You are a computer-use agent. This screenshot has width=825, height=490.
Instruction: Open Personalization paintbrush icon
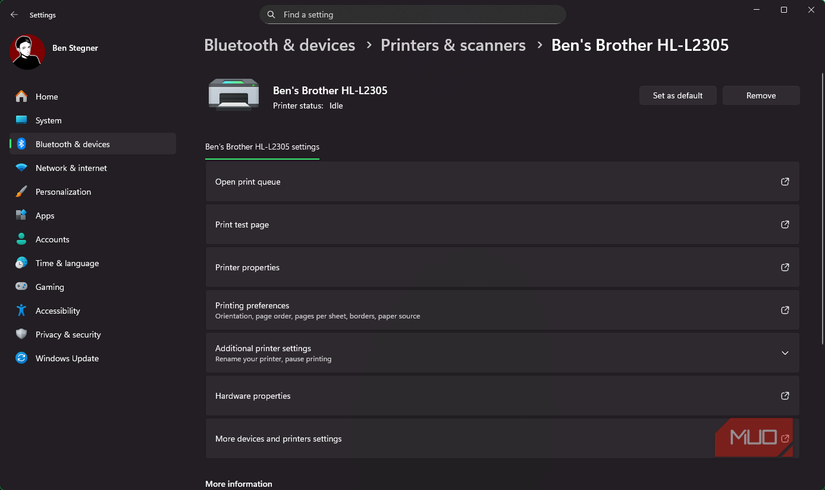coord(21,192)
